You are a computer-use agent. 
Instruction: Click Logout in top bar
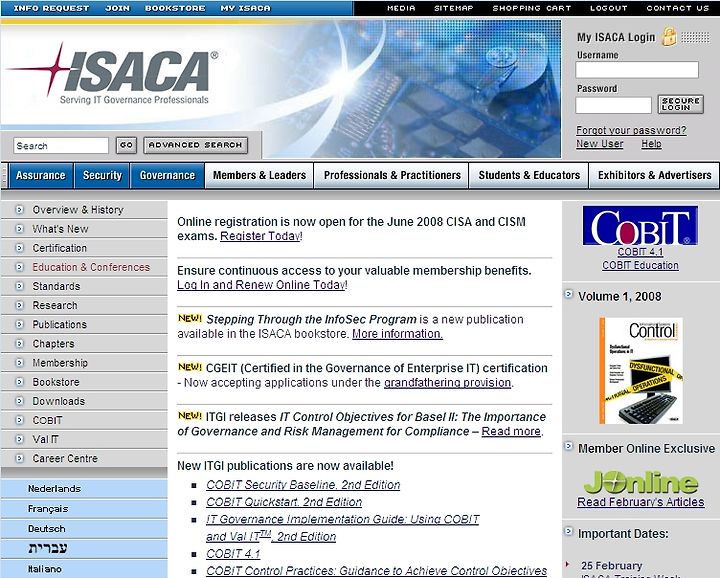click(609, 8)
